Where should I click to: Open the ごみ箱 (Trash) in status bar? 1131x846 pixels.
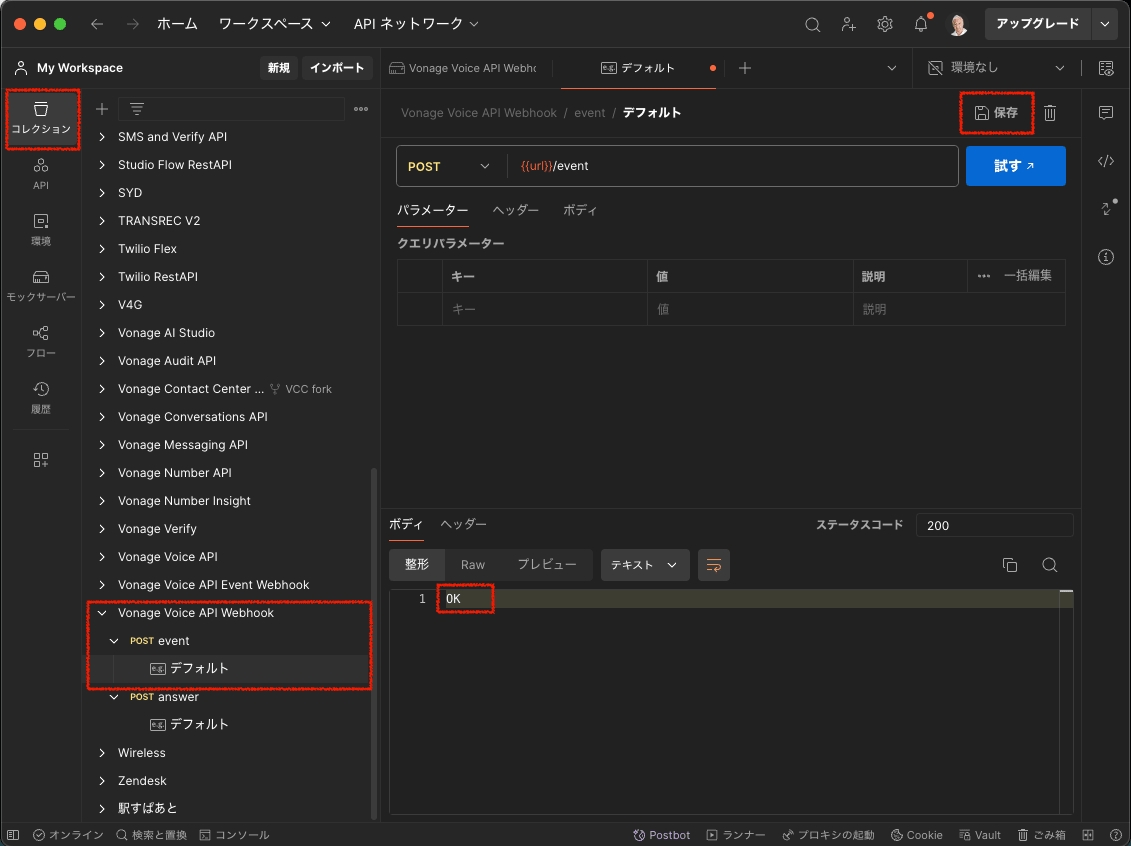tap(1040, 834)
